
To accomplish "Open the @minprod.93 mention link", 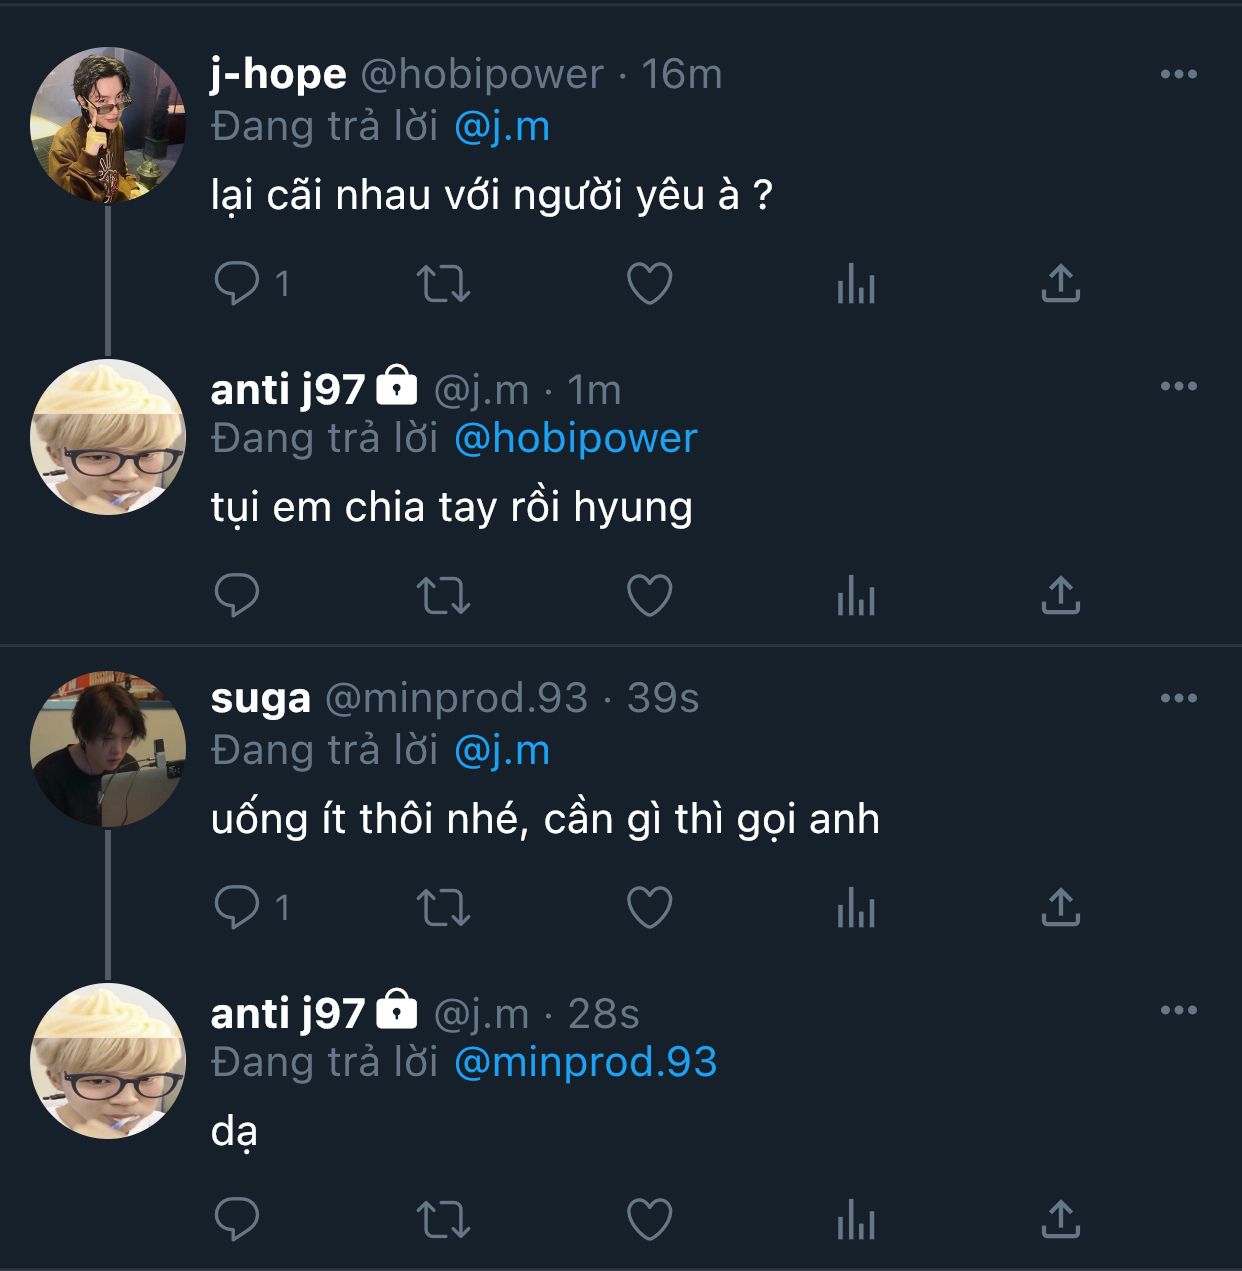I will 586,1062.
